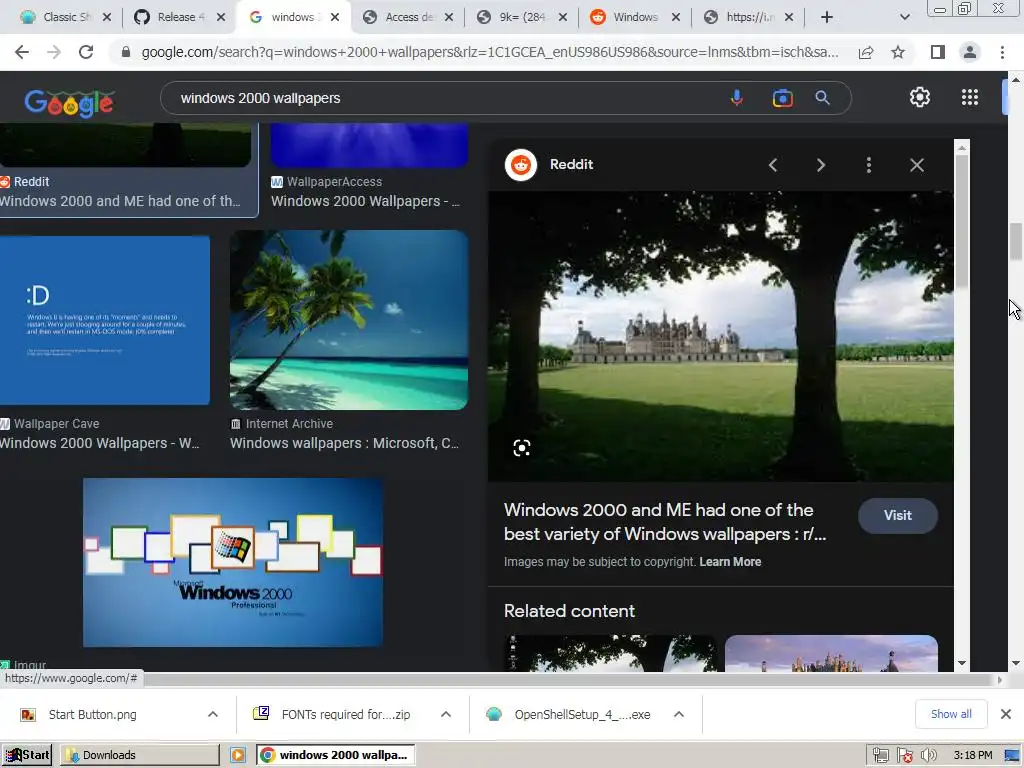This screenshot has height=768, width=1024.
Task: Reload the current page
Action: point(86,52)
